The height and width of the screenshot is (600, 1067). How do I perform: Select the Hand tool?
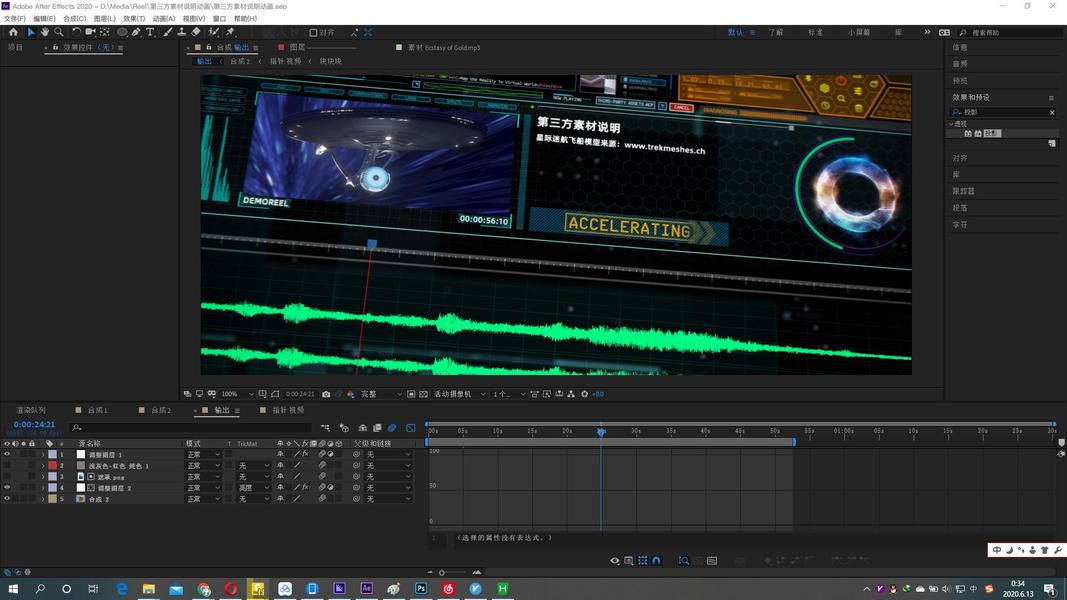(45, 32)
